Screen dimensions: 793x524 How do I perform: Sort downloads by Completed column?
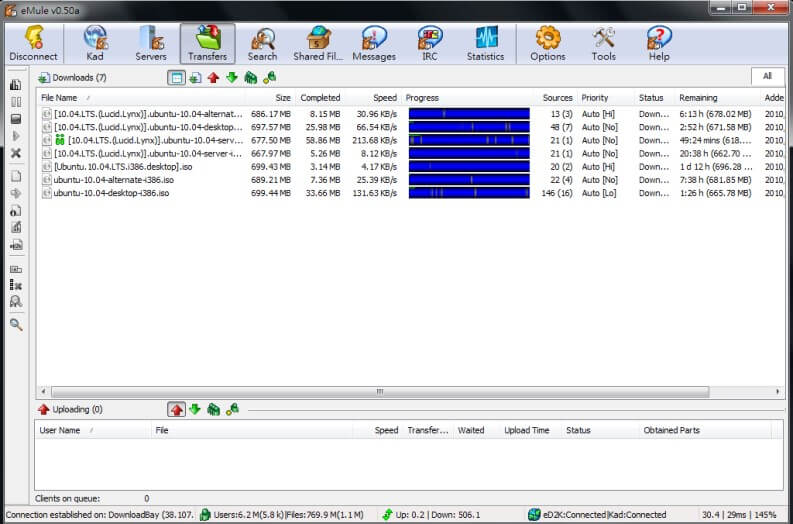[x=320, y=98]
